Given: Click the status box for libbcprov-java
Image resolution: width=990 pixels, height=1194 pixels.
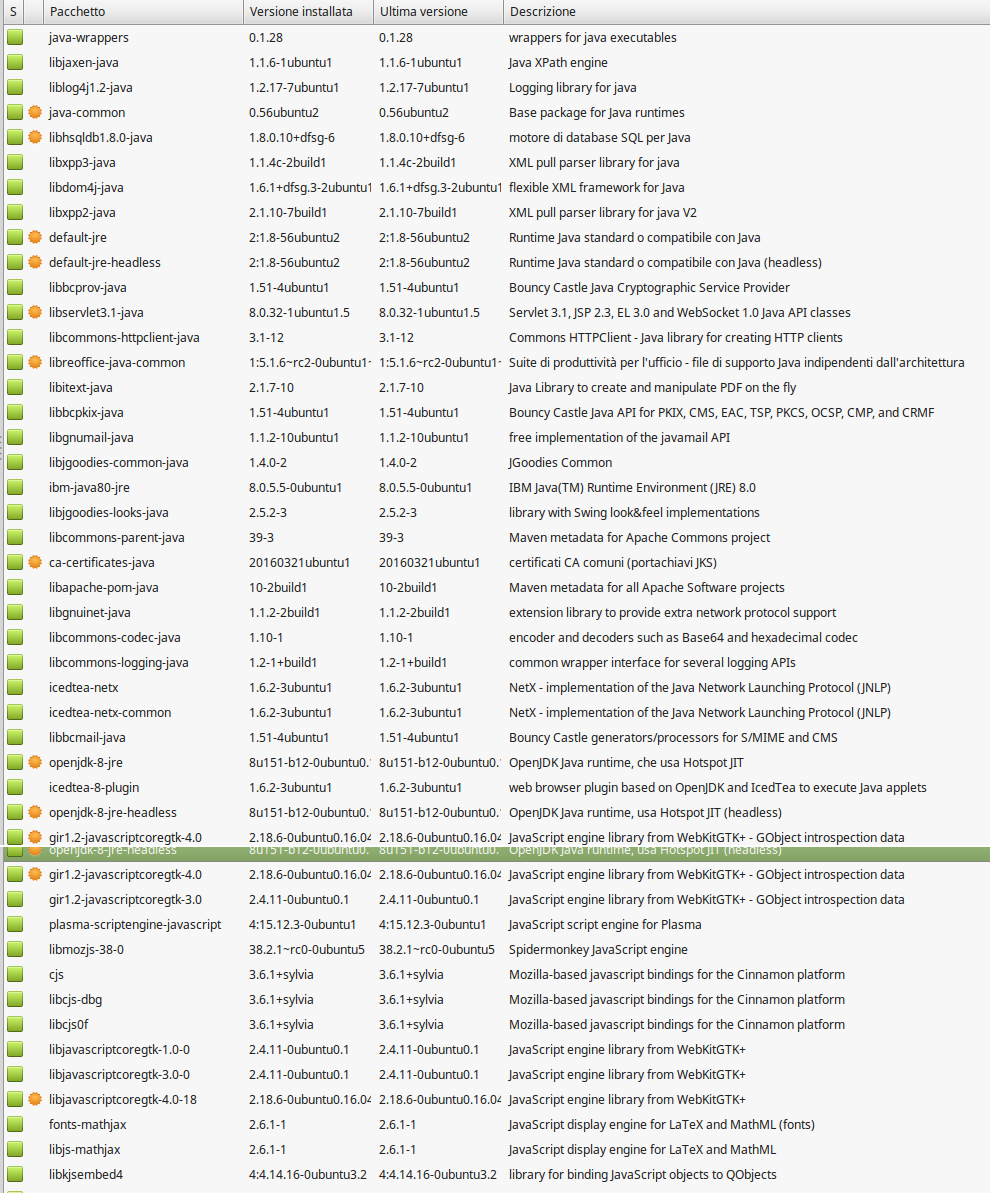Looking at the screenshot, I should [15, 288].
